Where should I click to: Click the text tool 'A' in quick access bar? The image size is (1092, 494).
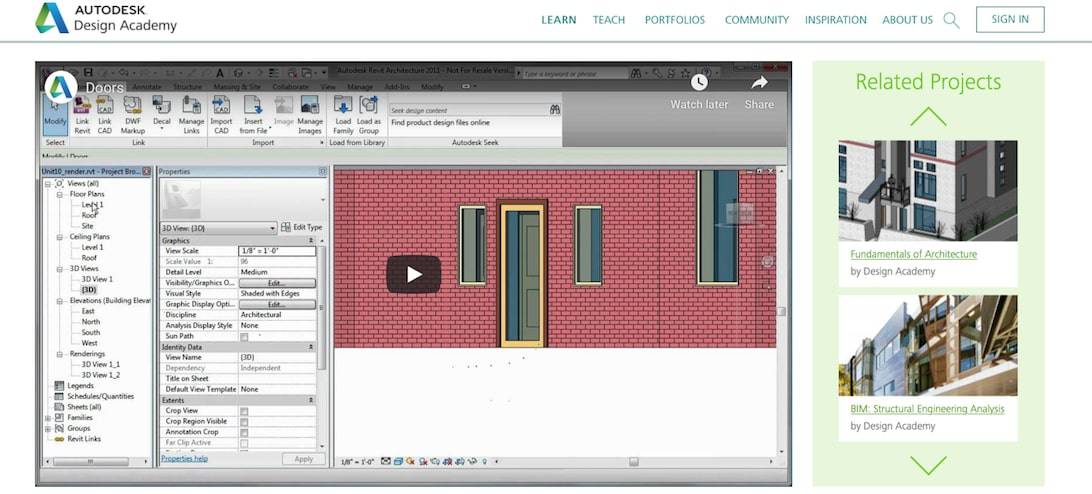tap(220, 72)
